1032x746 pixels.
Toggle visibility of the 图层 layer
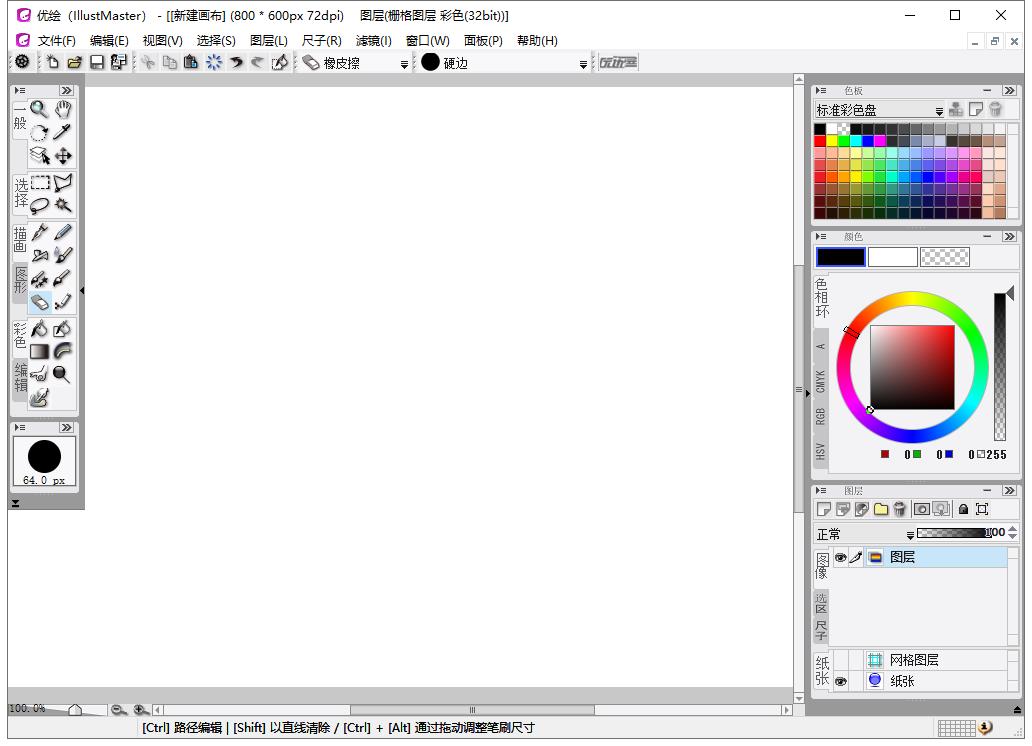pyautogui.click(x=840, y=557)
